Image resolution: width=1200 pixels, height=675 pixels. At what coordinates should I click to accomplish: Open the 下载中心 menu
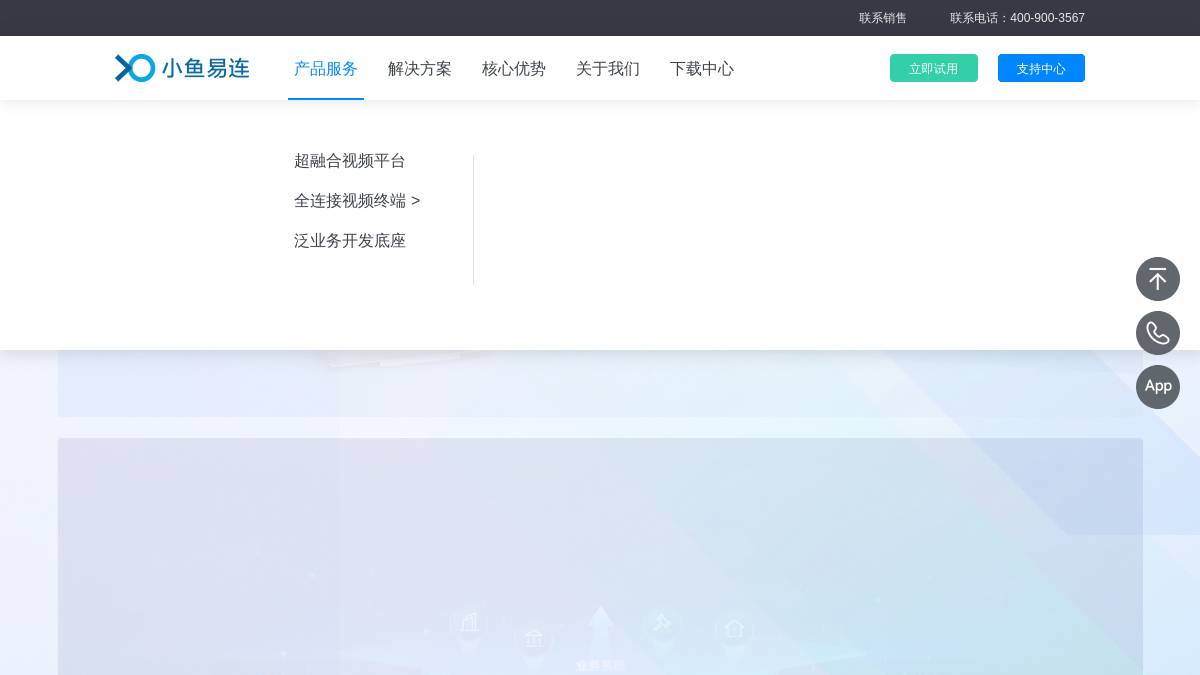click(702, 69)
